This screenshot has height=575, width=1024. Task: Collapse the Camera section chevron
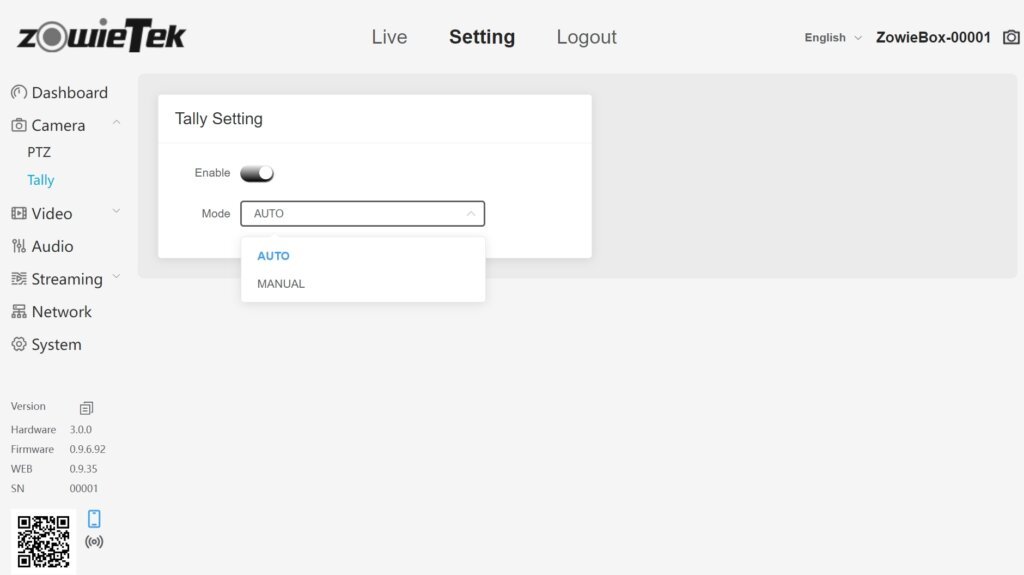click(x=116, y=123)
